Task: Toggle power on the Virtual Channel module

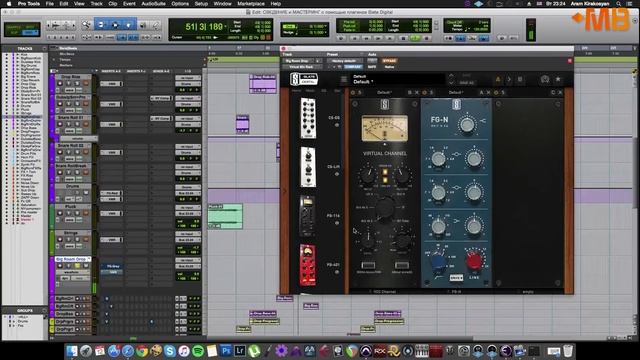Action: coord(353,93)
